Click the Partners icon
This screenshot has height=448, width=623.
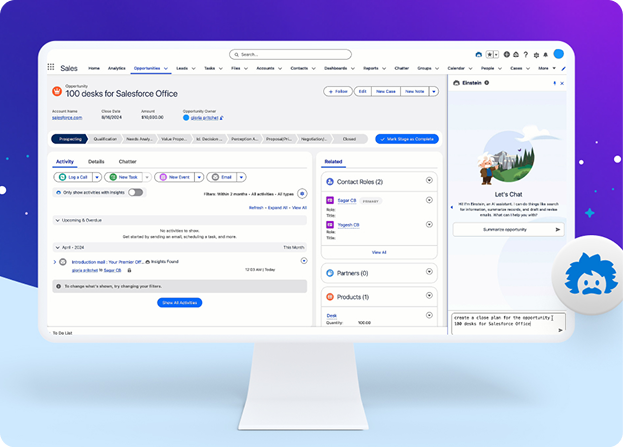[330, 273]
